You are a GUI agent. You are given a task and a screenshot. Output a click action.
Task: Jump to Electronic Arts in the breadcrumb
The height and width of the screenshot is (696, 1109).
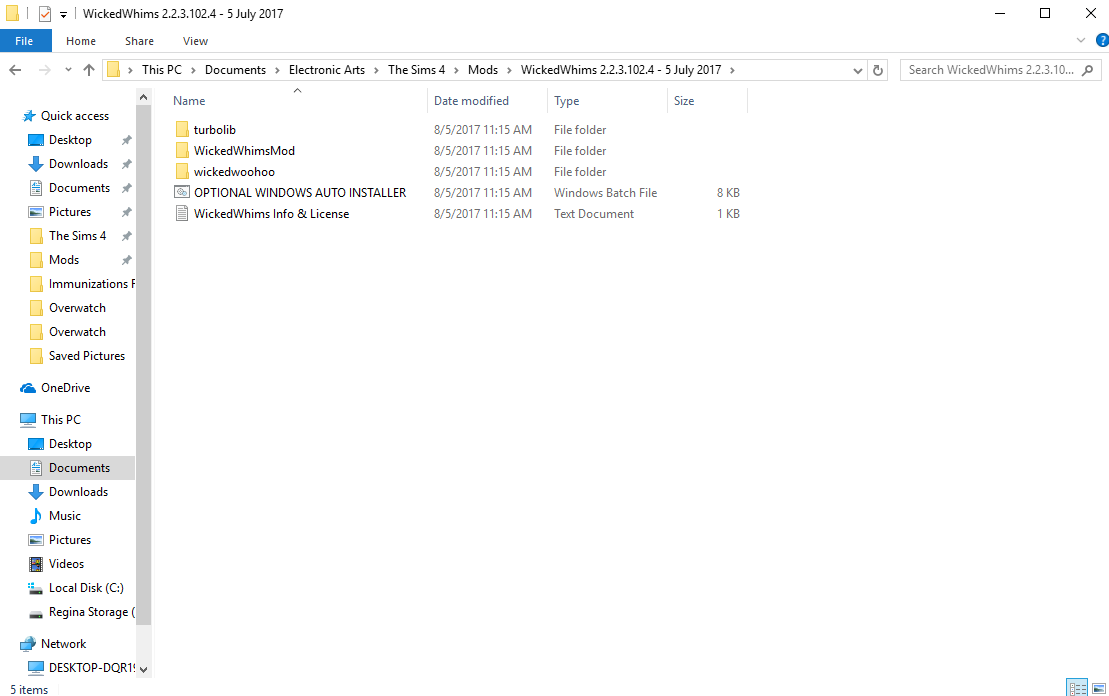click(x=327, y=70)
